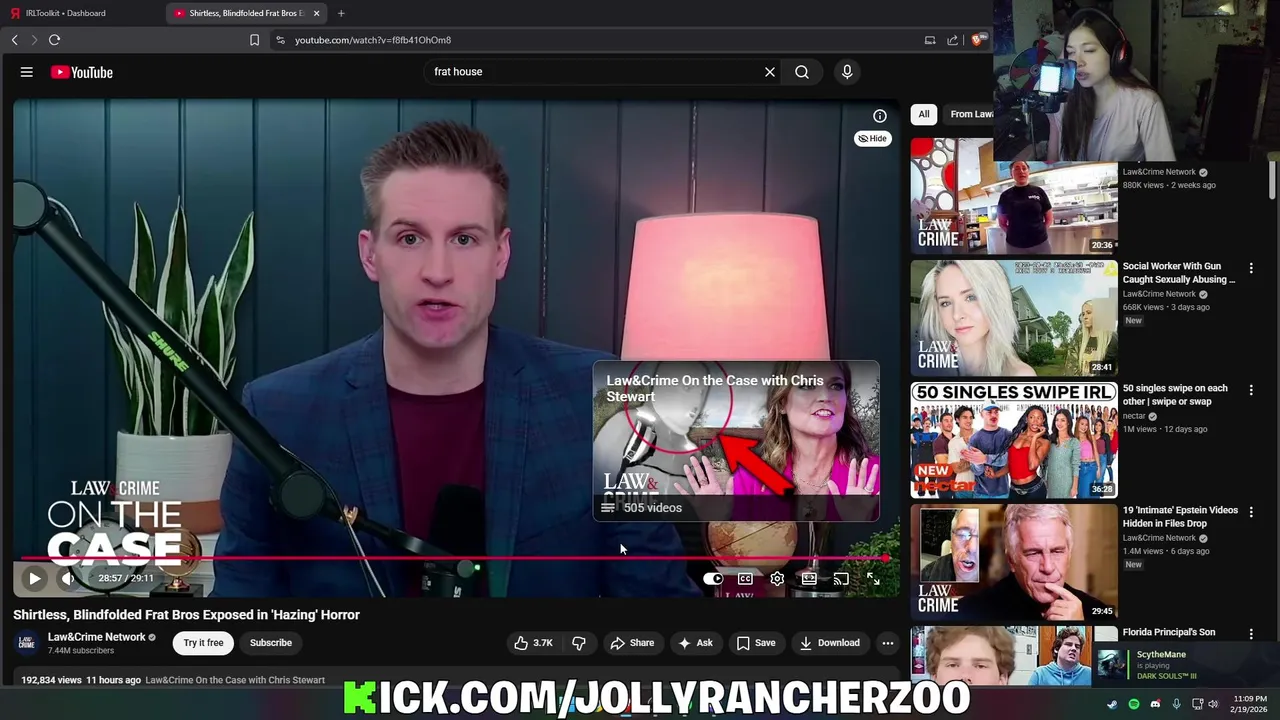Turn on closed captions

pyautogui.click(x=745, y=578)
